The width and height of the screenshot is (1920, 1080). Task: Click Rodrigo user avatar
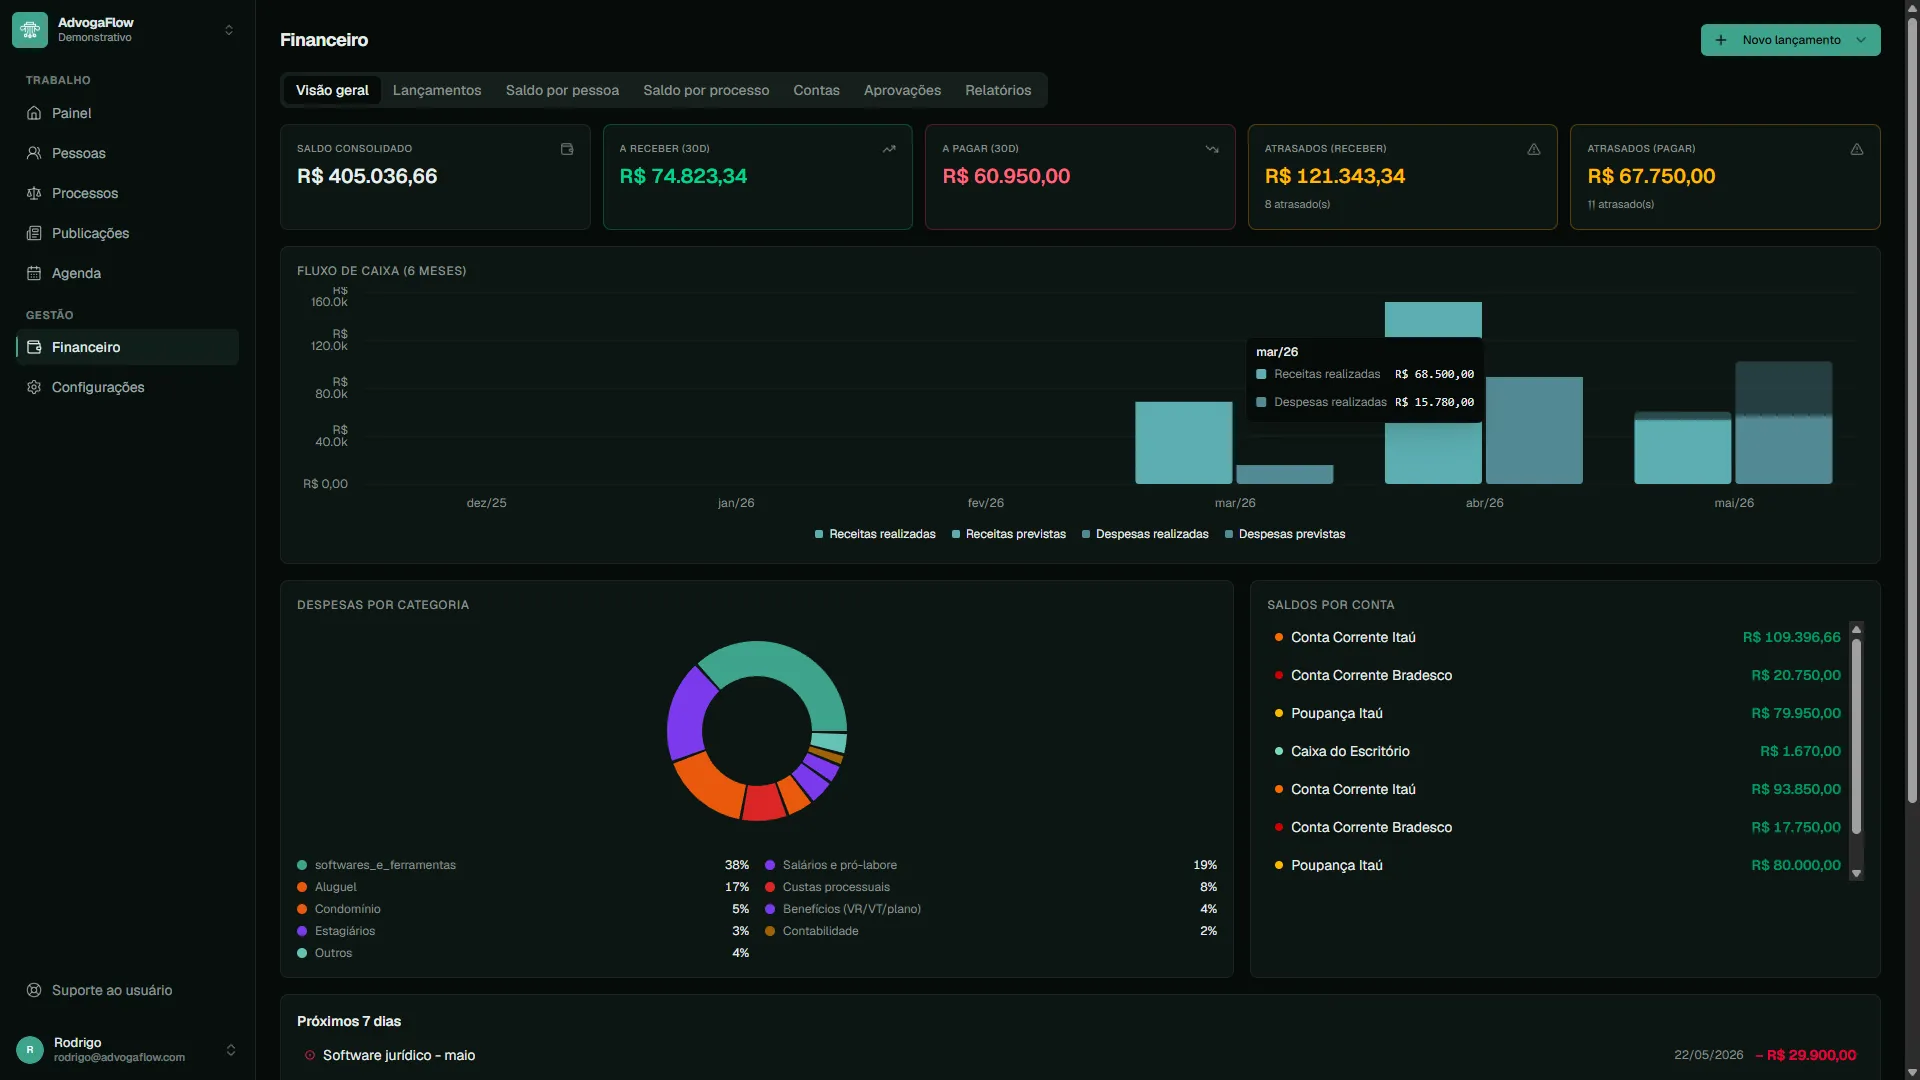coord(30,1049)
